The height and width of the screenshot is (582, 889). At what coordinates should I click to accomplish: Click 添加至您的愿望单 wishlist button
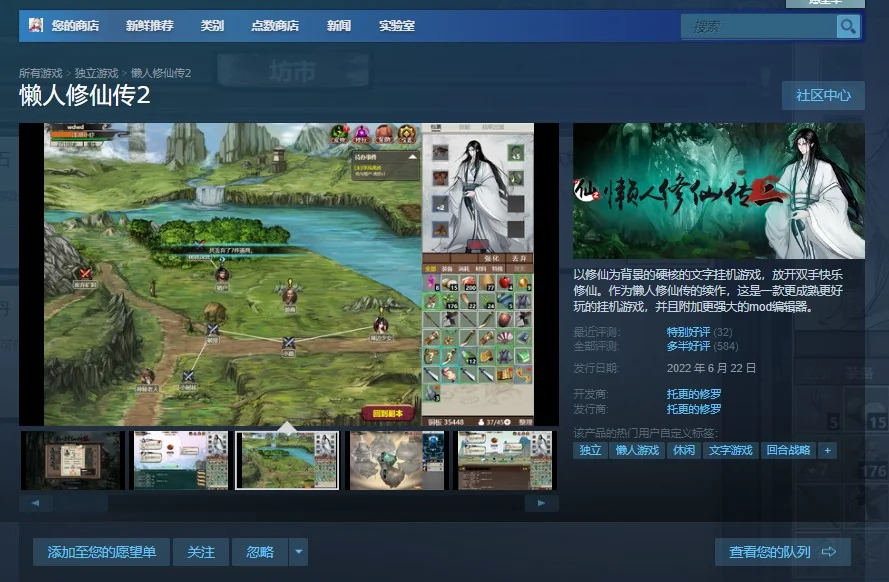[101, 552]
